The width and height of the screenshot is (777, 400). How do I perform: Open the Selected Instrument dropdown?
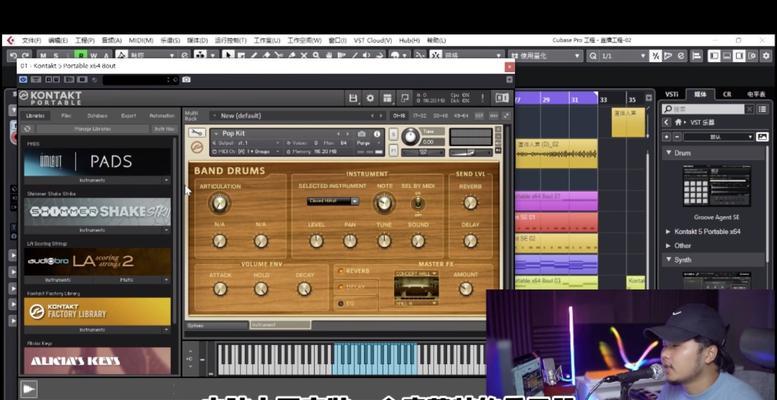tap(333, 201)
